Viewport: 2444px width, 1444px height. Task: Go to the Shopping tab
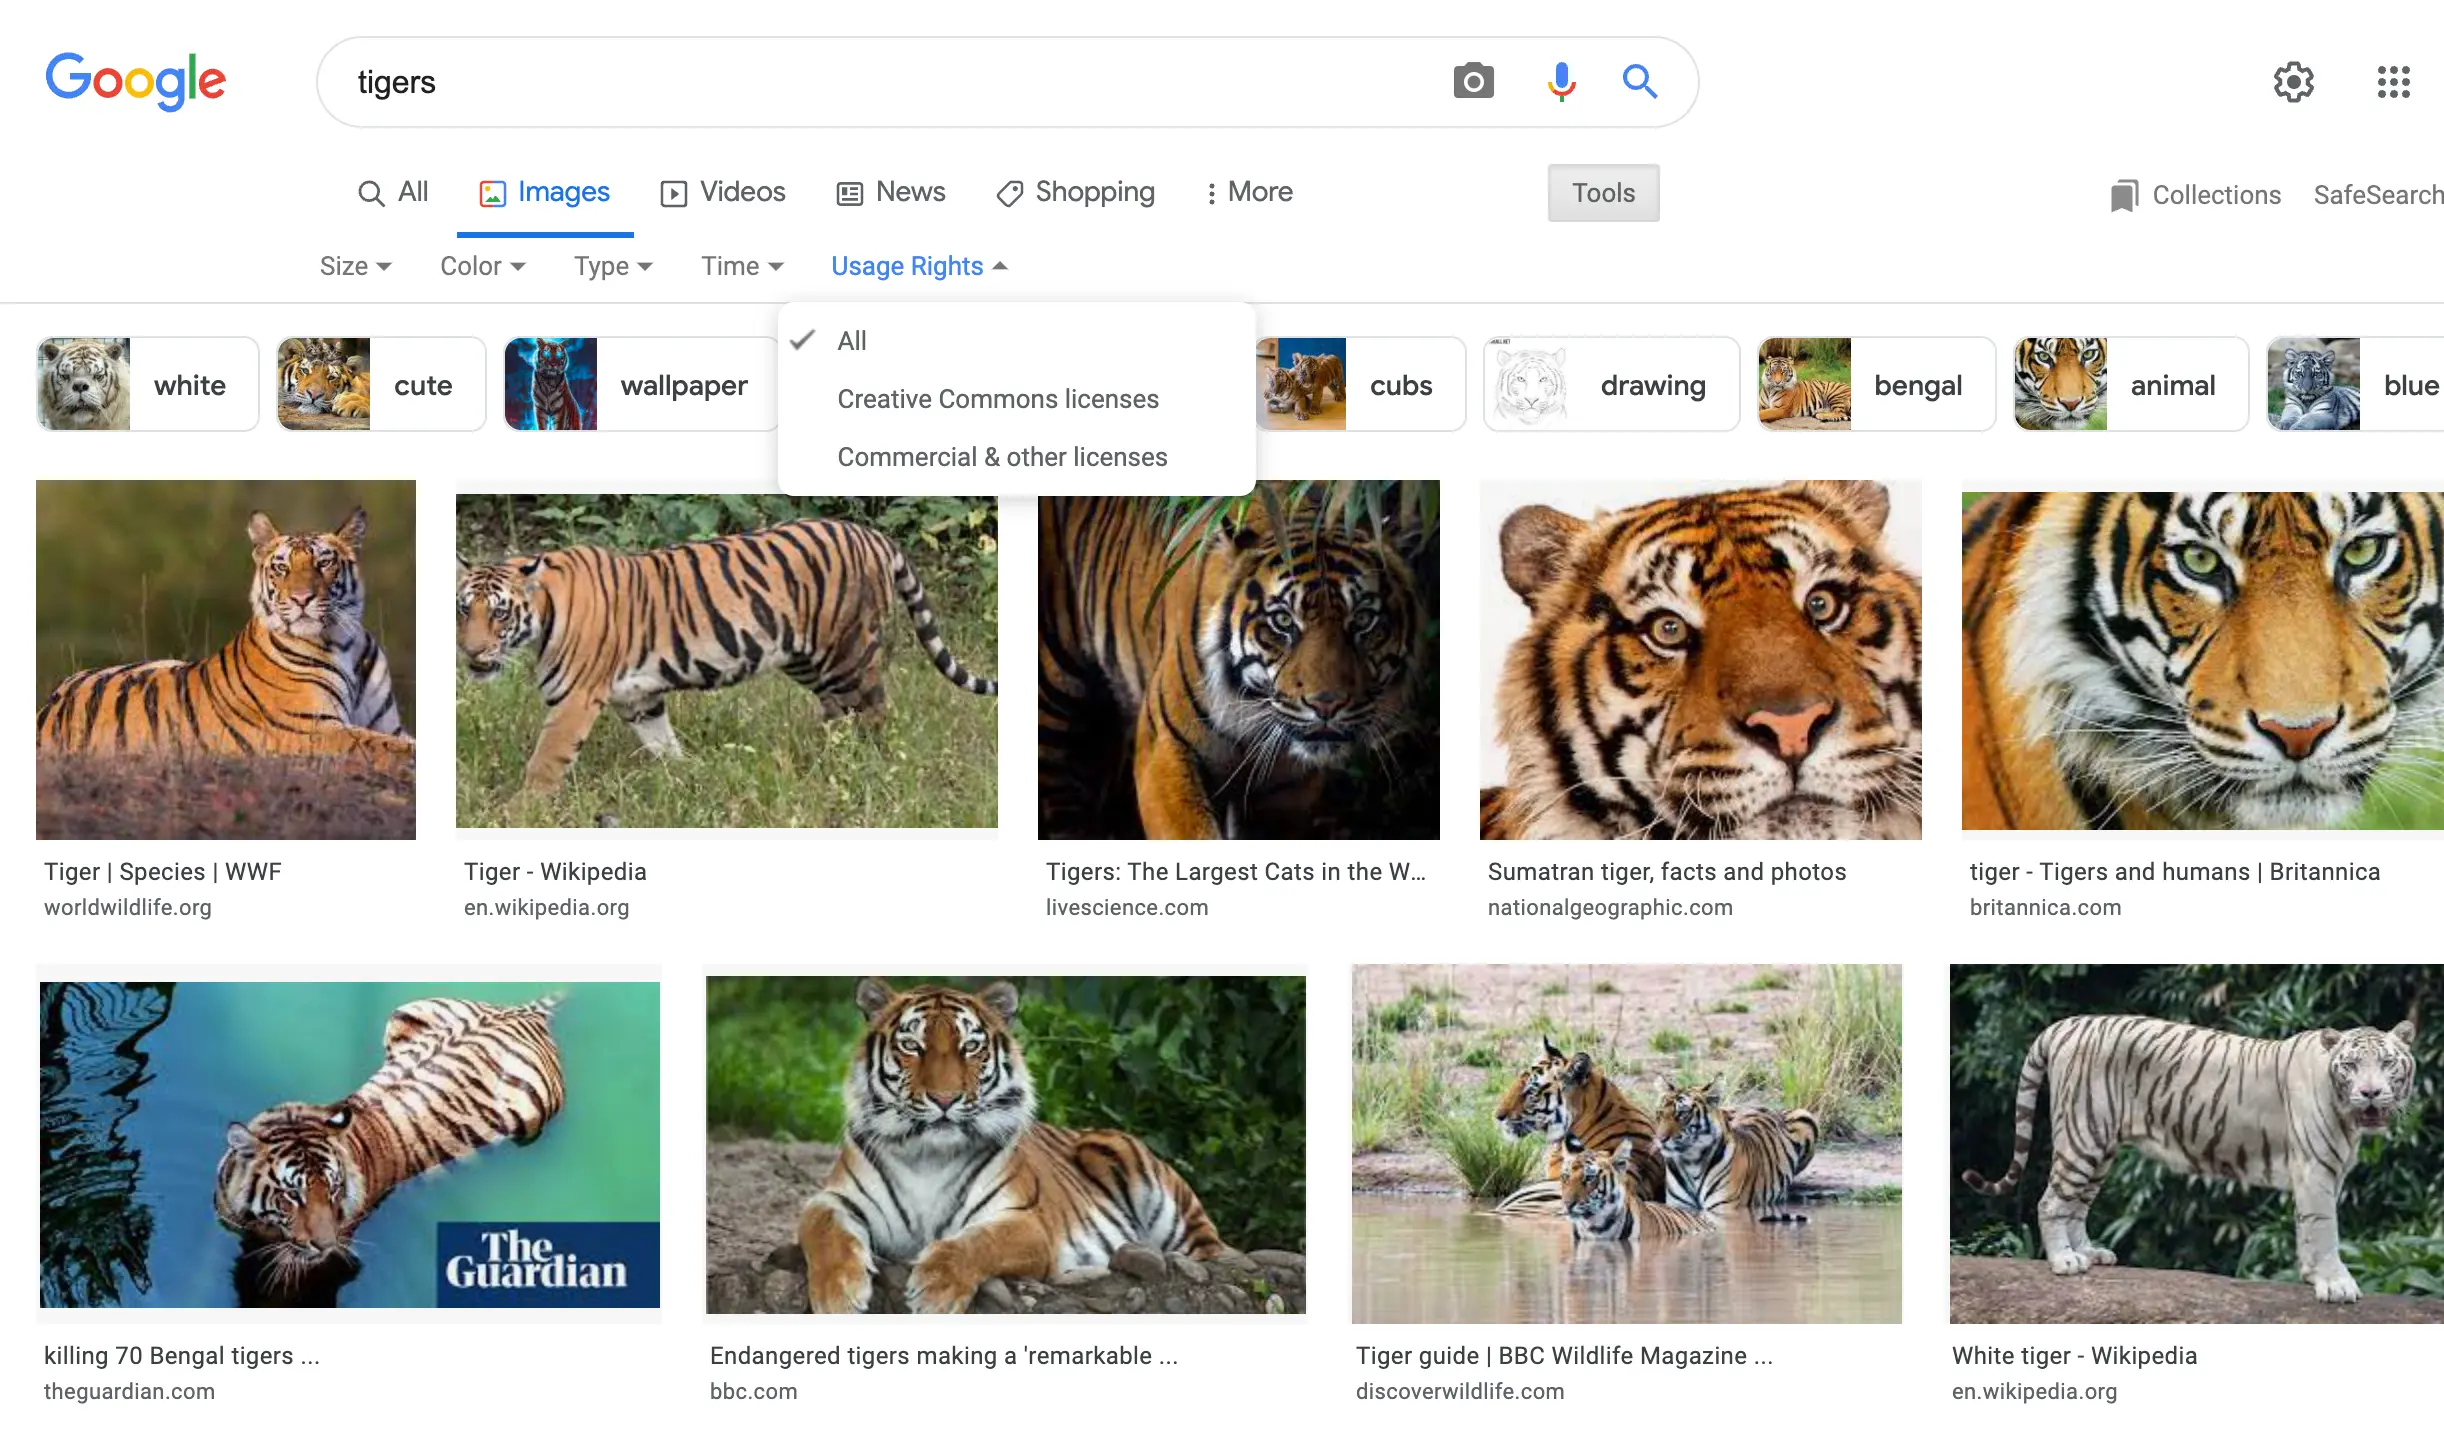[1076, 192]
